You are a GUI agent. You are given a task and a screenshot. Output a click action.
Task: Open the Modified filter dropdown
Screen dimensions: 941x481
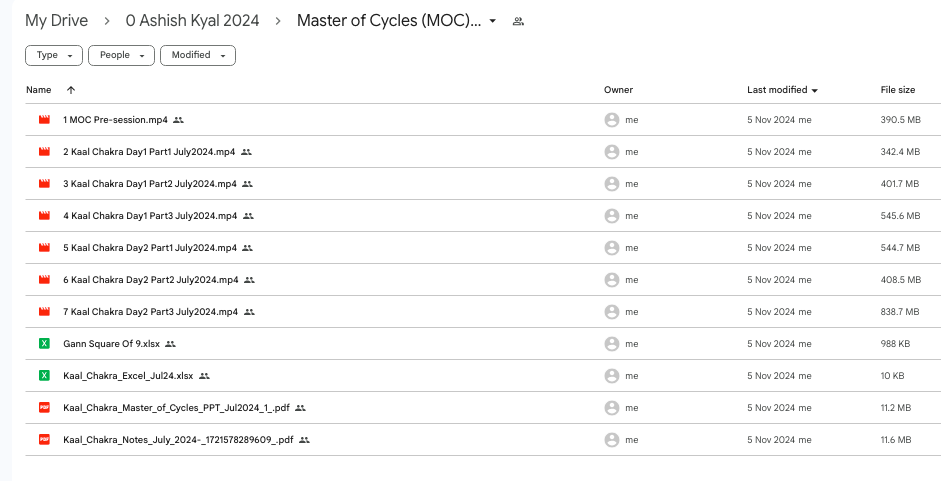(197, 55)
